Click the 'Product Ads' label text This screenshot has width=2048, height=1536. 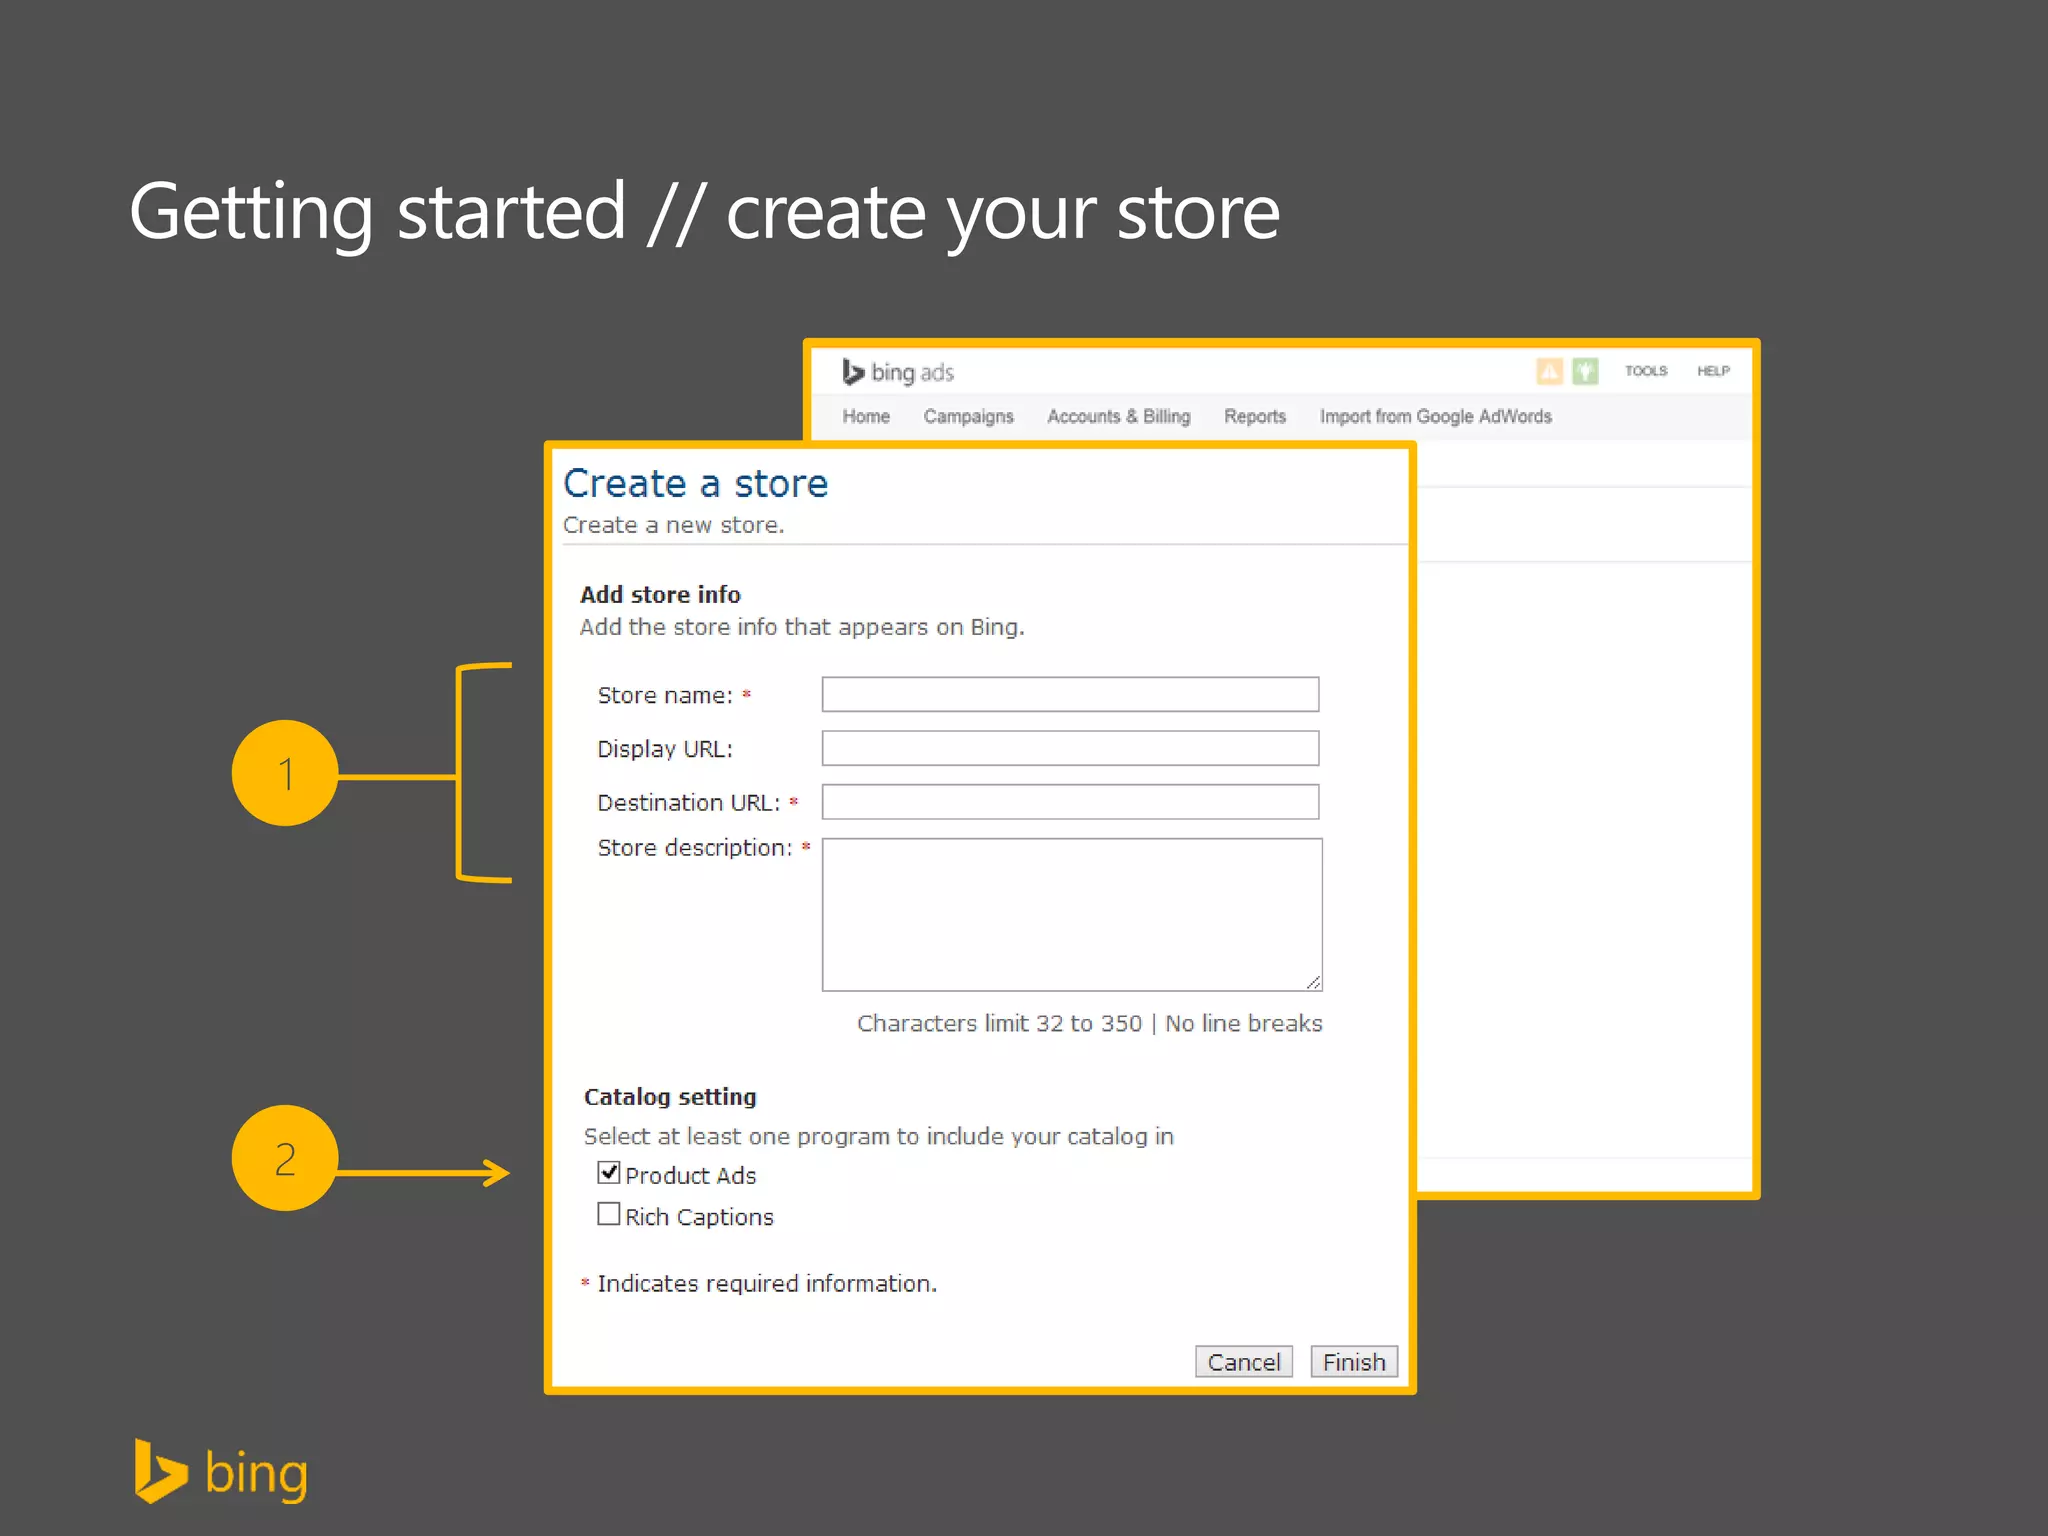point(690,1175)
